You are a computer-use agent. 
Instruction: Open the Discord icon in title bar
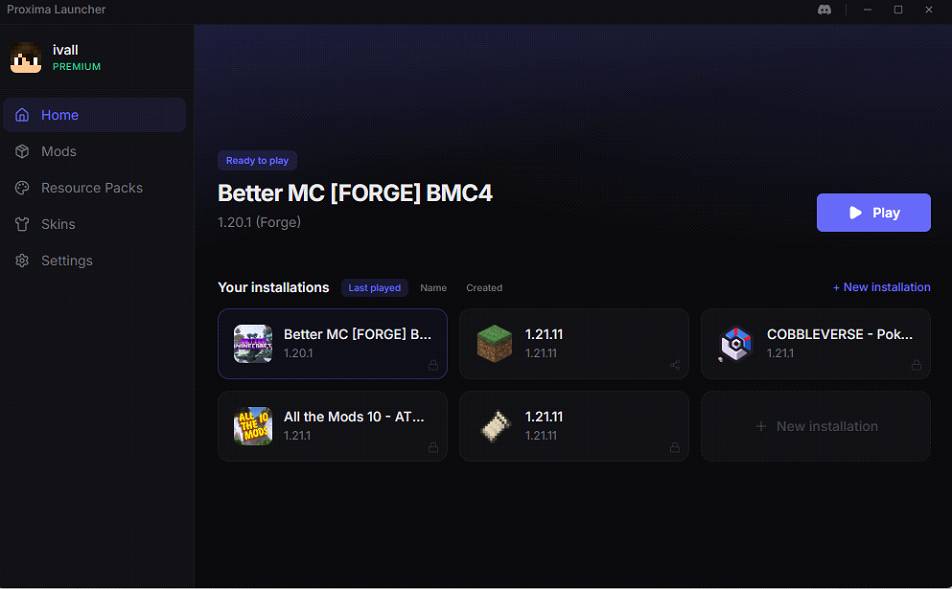coord(824,10)
